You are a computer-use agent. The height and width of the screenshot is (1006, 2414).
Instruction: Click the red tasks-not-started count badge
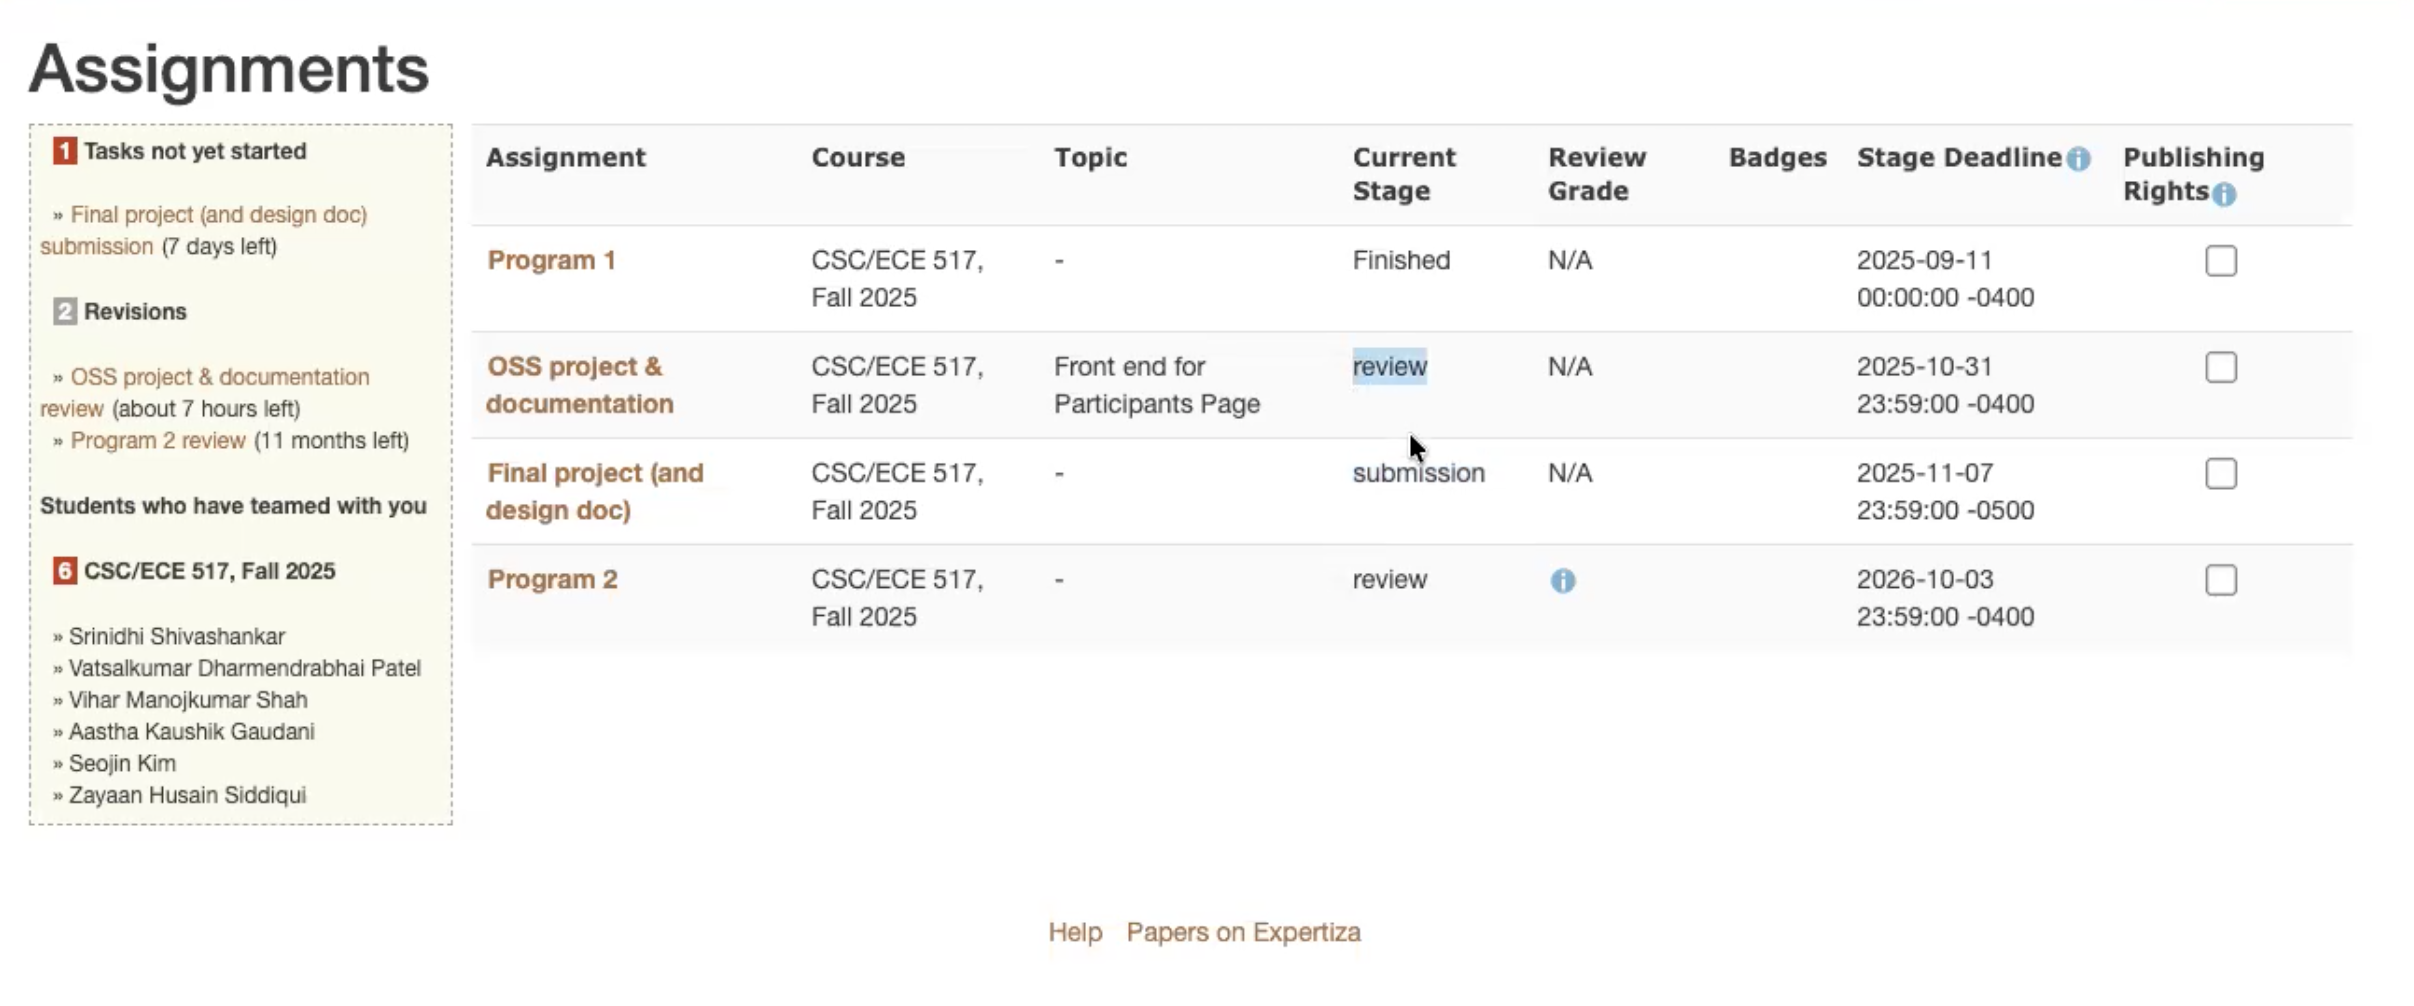(x=65, y=151)
